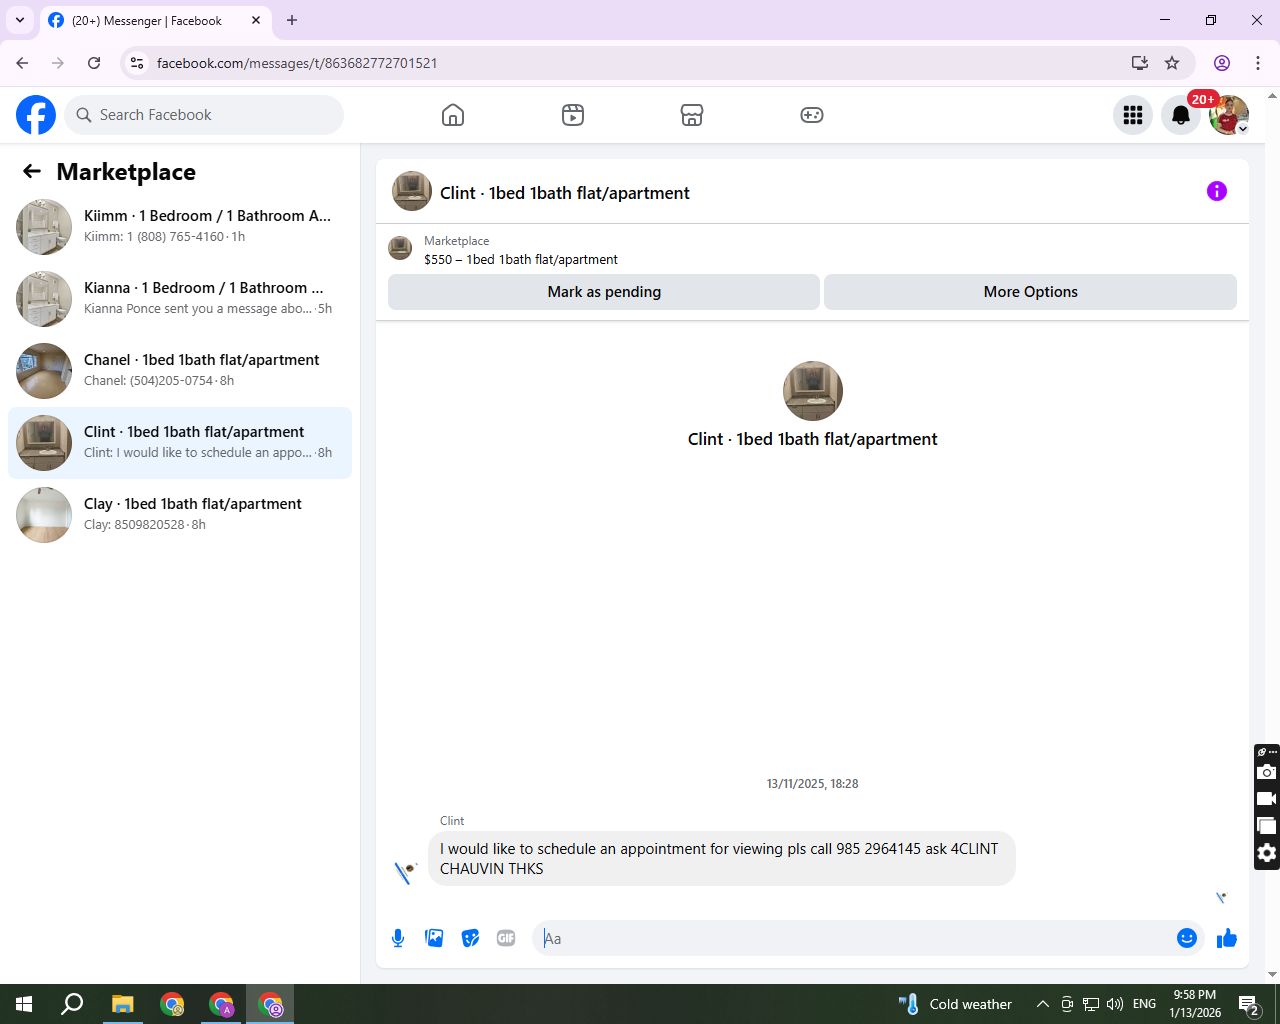The height and width of the screenshot is (1024, 1280).
Task: Click browser back button
Action: pos(22,63)
